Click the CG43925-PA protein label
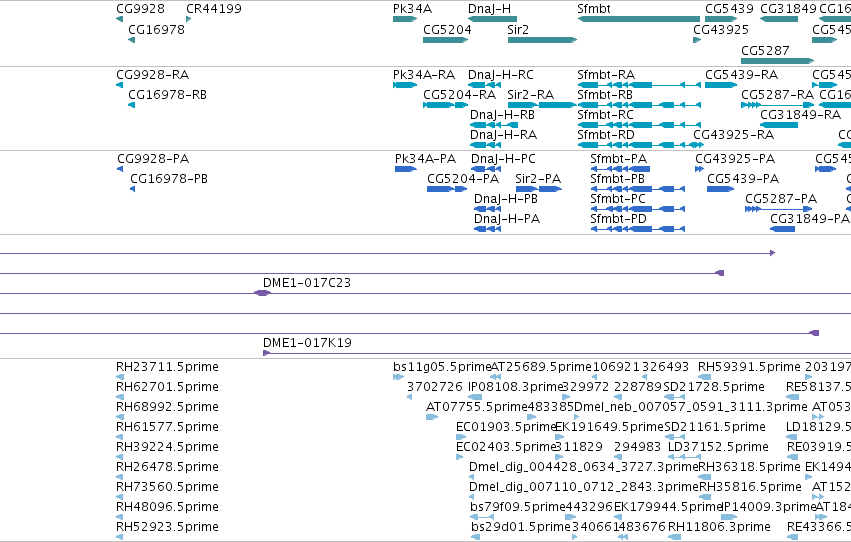The height and width of the screenshot is (542, 851). coord(735,158)
